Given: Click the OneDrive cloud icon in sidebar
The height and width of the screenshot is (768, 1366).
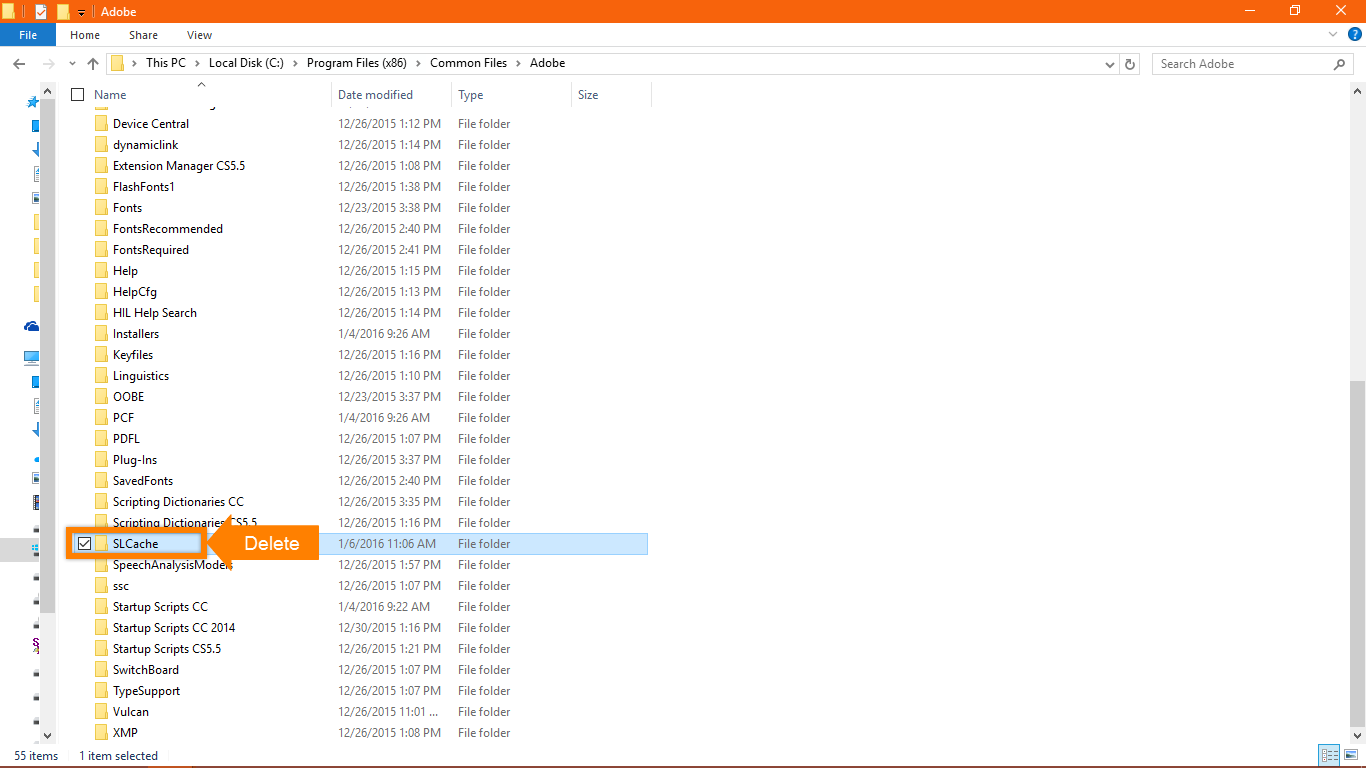Looking at the screenshot, I should [x=32, y=326].
